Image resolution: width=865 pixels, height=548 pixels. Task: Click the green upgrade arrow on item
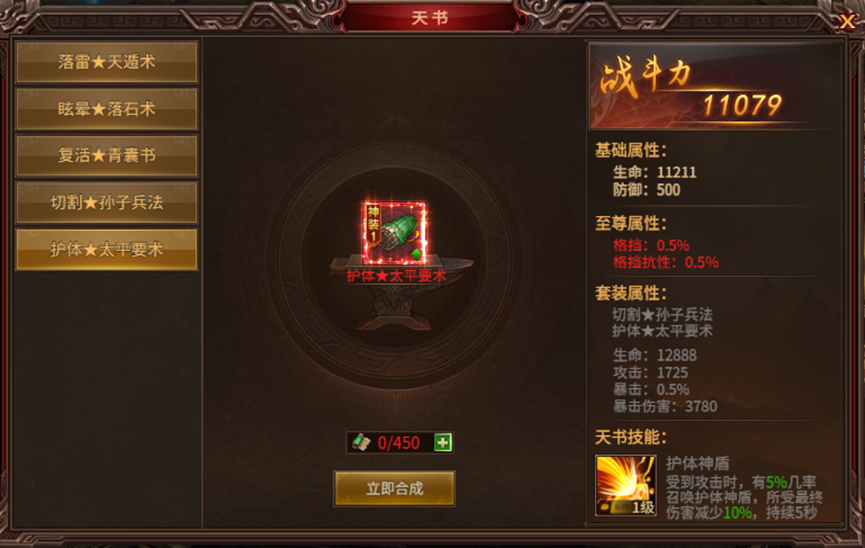pyautogui.click(x=417, y=254)
